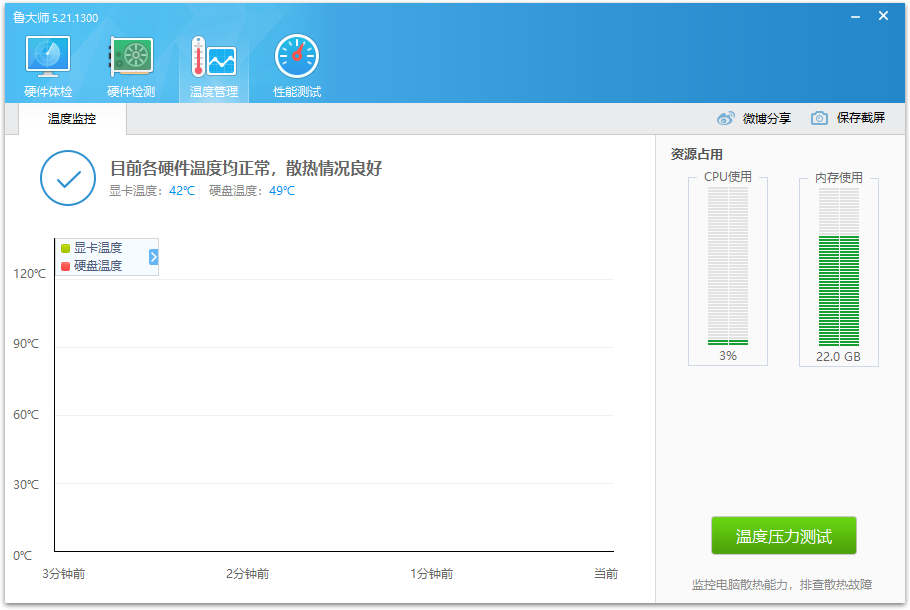
Task: Start the 温度压力测试 stress test
Action: [783, 535]
